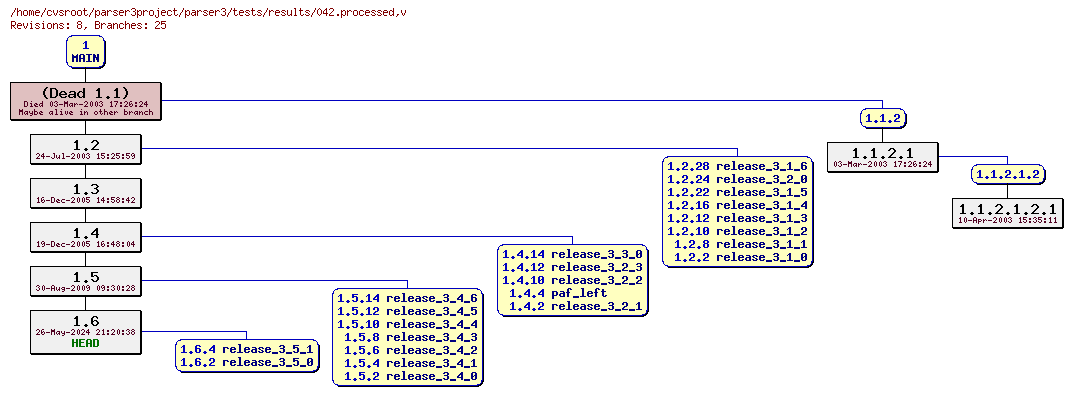
Task: Click tag 1.2.8 release_3_1_1
Action: (x=741, y=244)
